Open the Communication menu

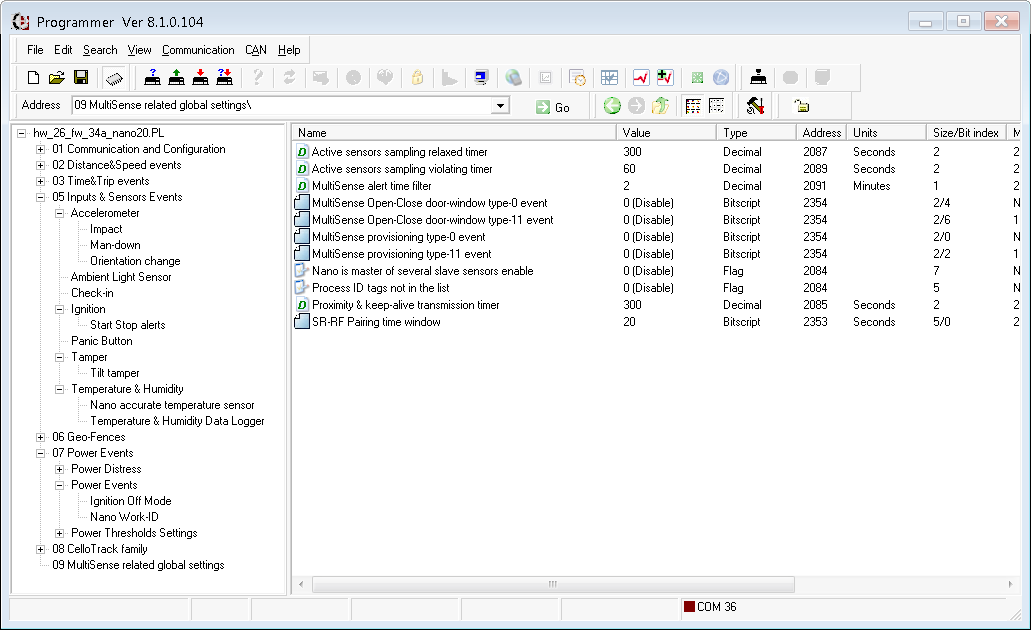pos(198,50)
